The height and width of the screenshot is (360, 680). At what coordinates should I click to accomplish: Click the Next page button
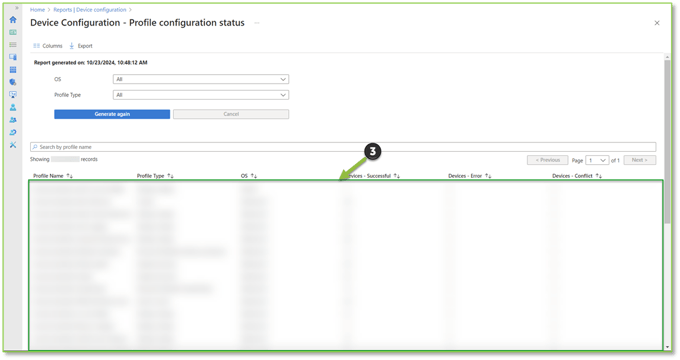point(640,160)
